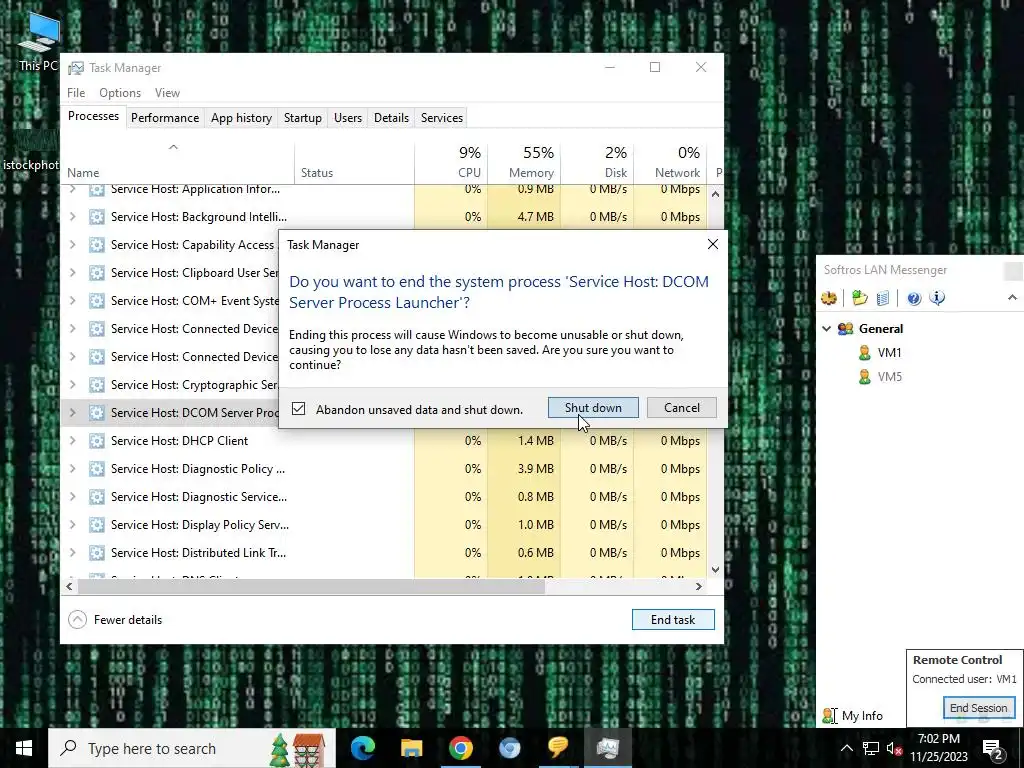Expand Service Host: COM+ Event Syste row

point(72,301)
